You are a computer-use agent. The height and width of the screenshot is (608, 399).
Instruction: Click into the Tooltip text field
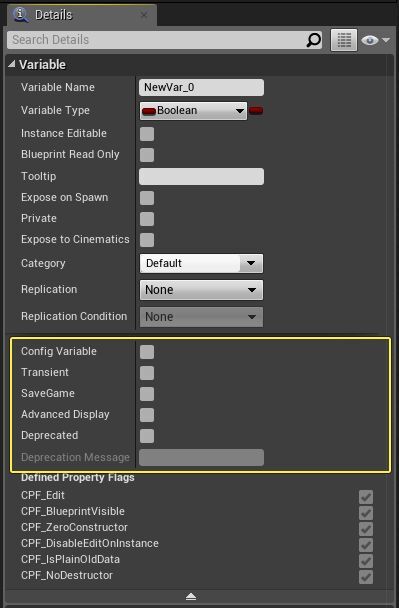[201, 176]
